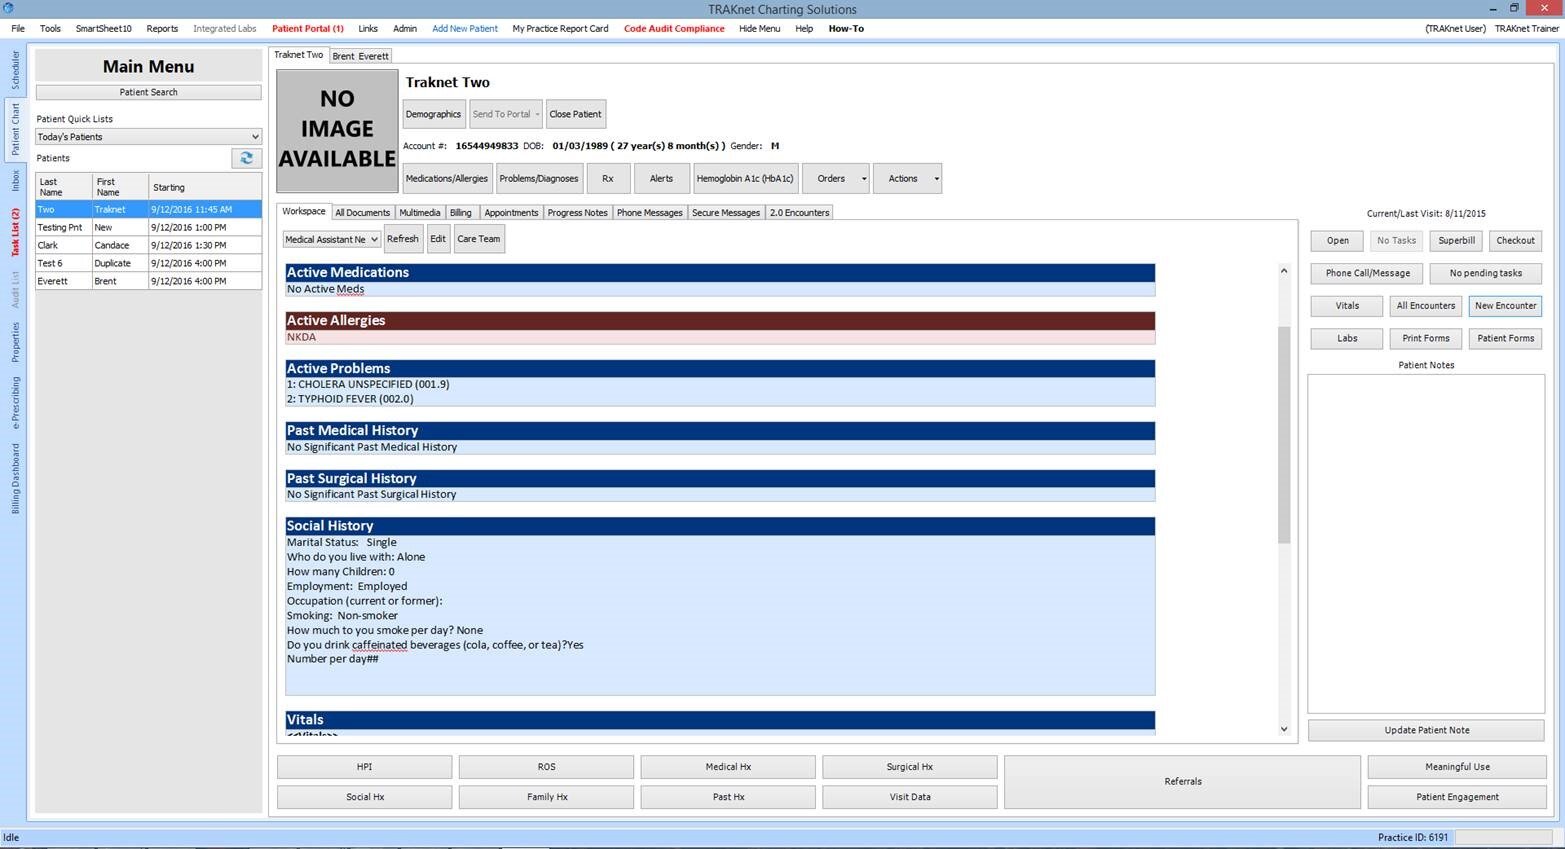Click the Close Patient button
The height and width of the screenshot is (849, 1565).
pos(575,114)
